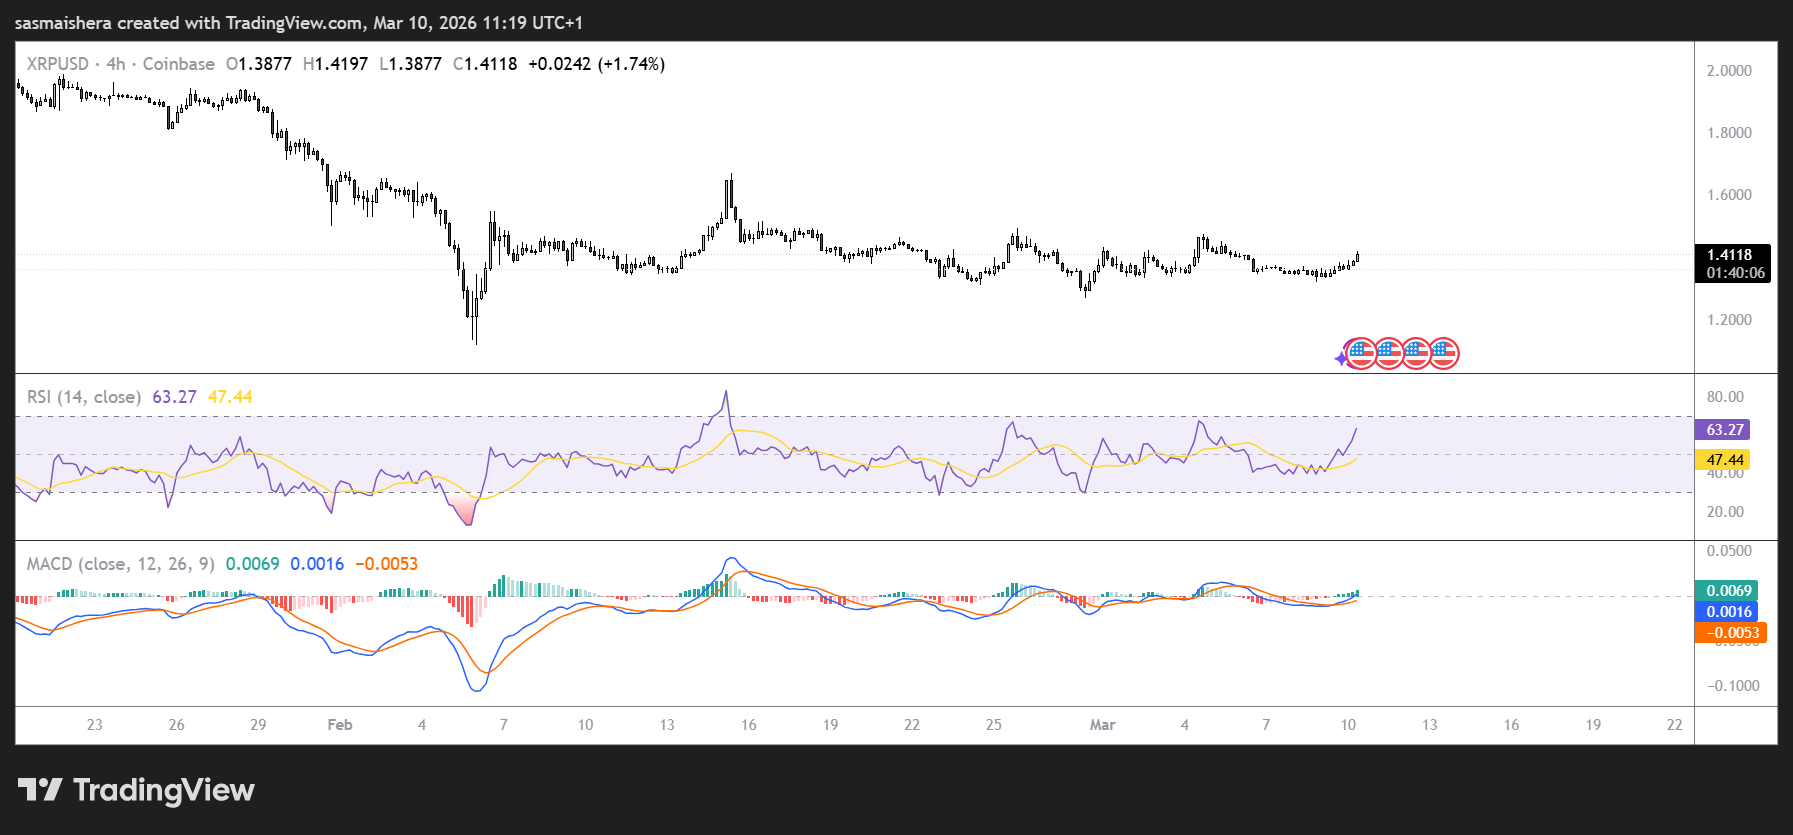
Task: Click the Mar label on time axis
Action: pyautogui.click(x=1102, y=725)
